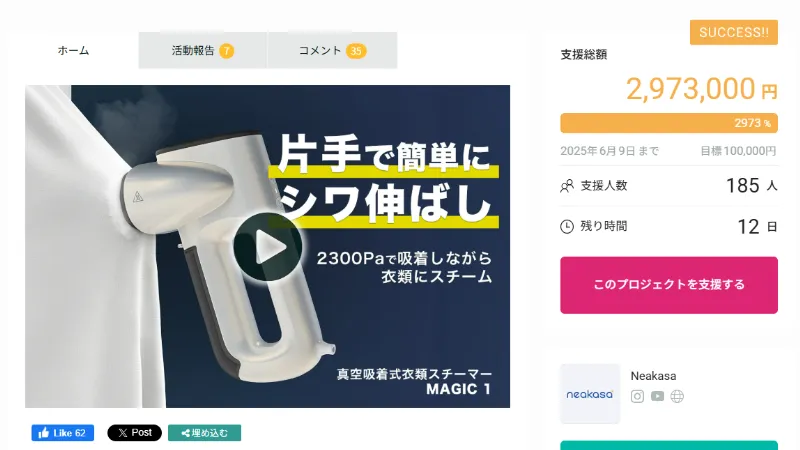Play the MAGIC 1 steamer video
The image size is (800, 450).
coord(268,247)
